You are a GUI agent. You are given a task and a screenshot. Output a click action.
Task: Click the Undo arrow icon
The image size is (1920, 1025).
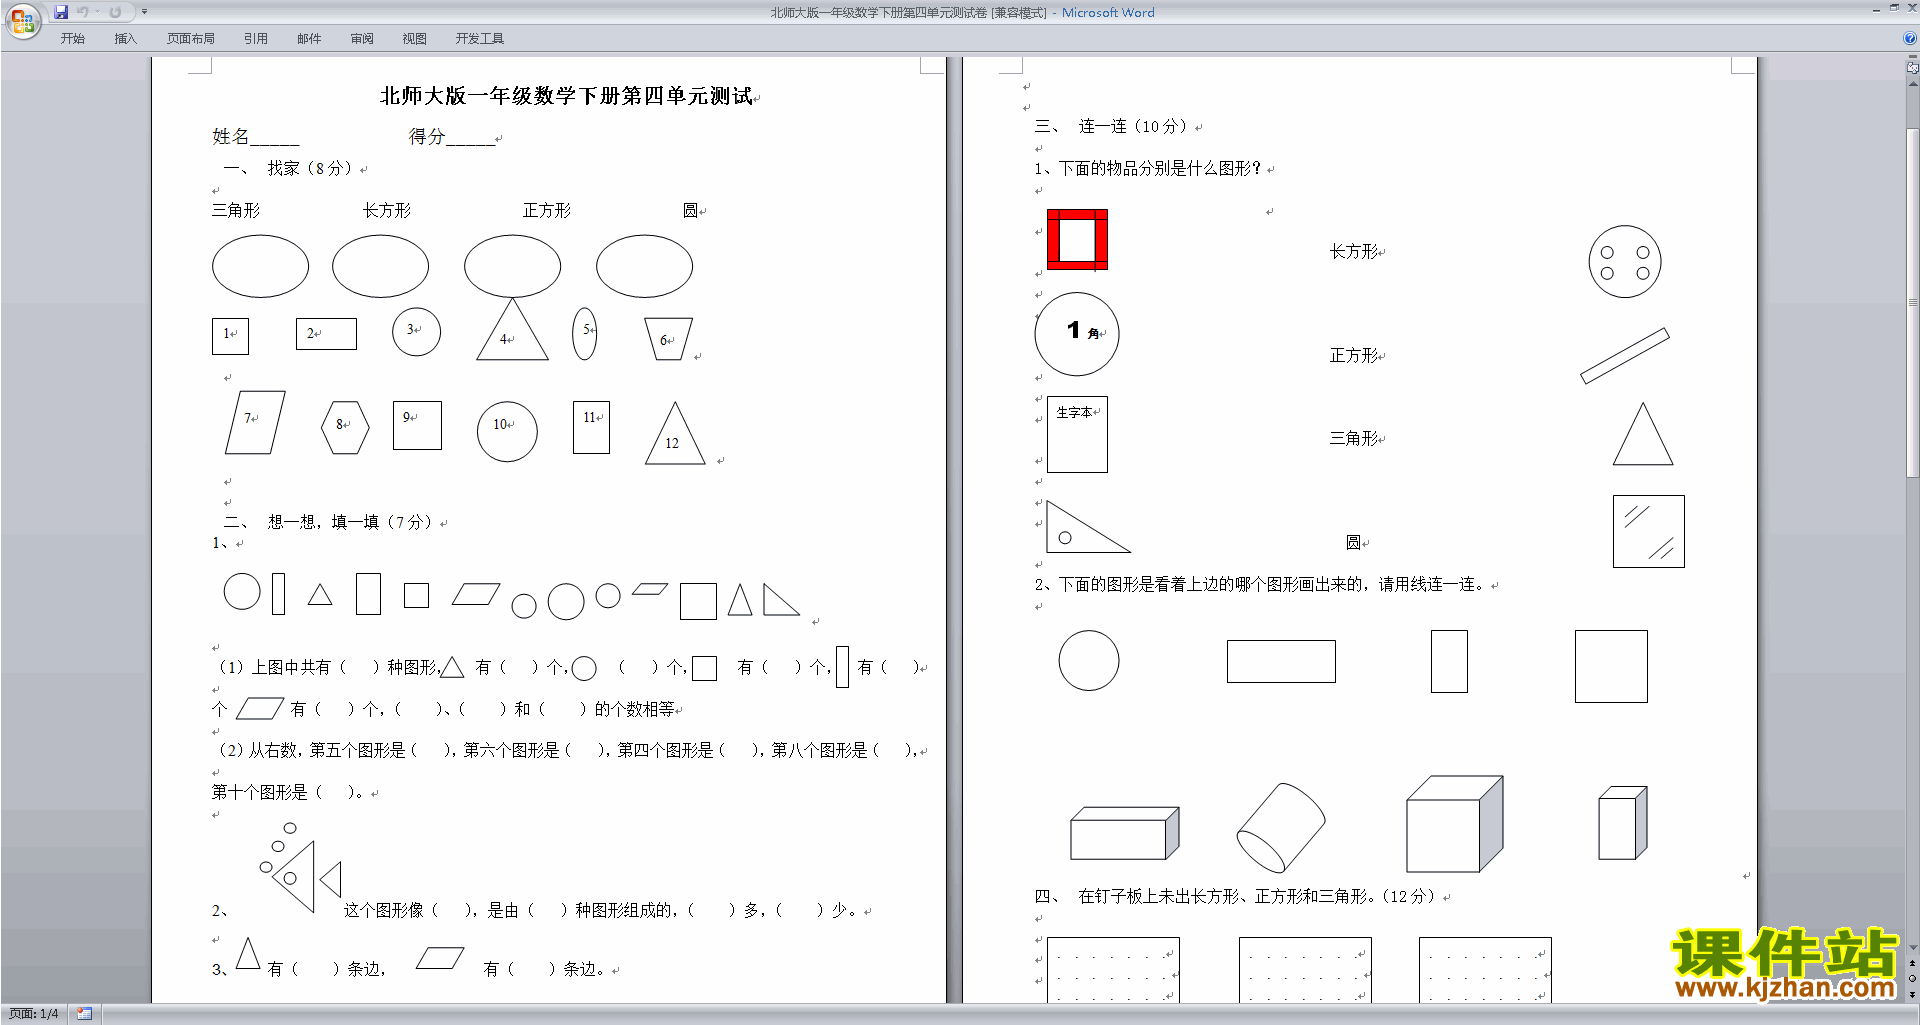pyautogui.click(x=83, y=12)
